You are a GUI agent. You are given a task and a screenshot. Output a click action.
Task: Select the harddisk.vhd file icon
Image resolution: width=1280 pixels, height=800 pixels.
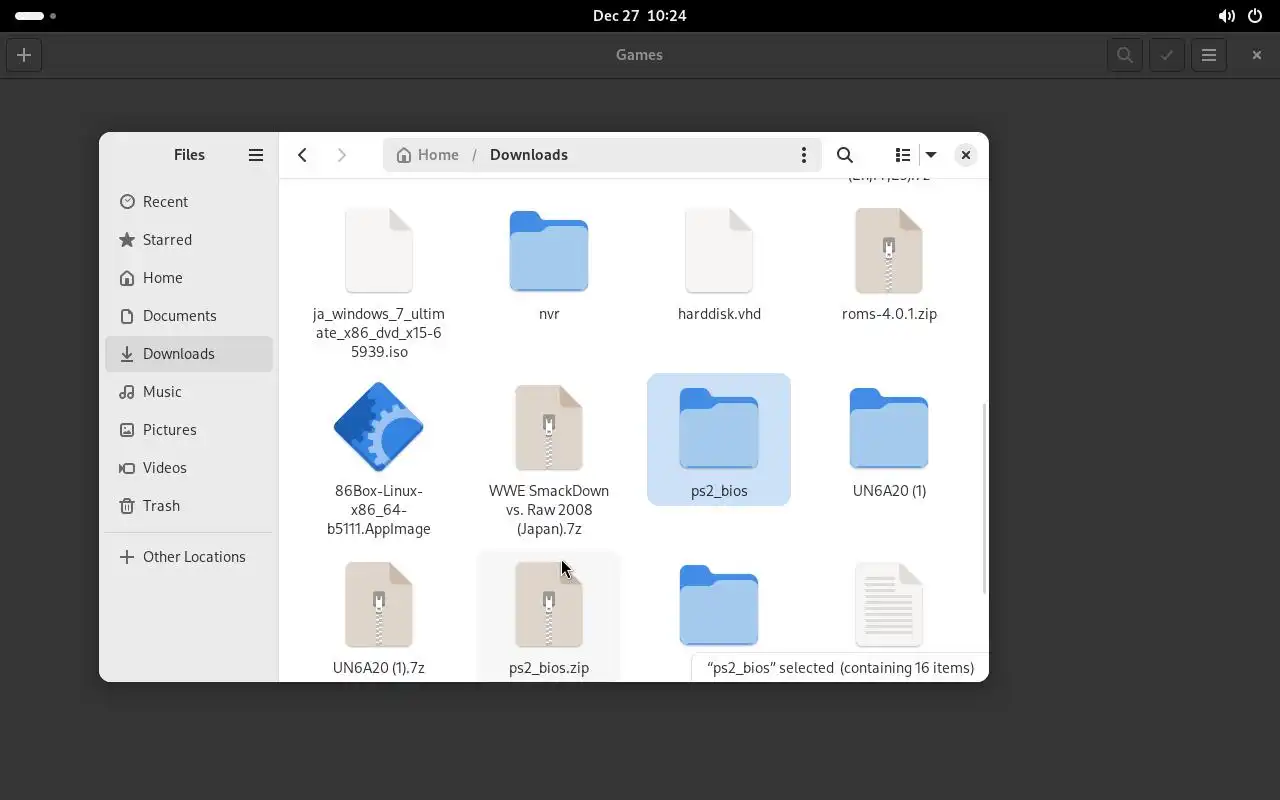tap(719, 251)
